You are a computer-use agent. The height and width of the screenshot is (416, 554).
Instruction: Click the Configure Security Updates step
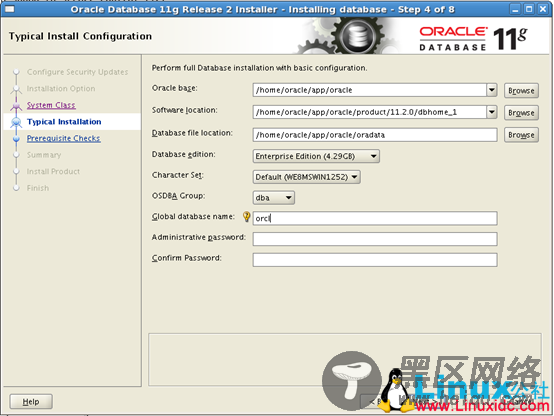pyautogui.click(x=77, y=72)
